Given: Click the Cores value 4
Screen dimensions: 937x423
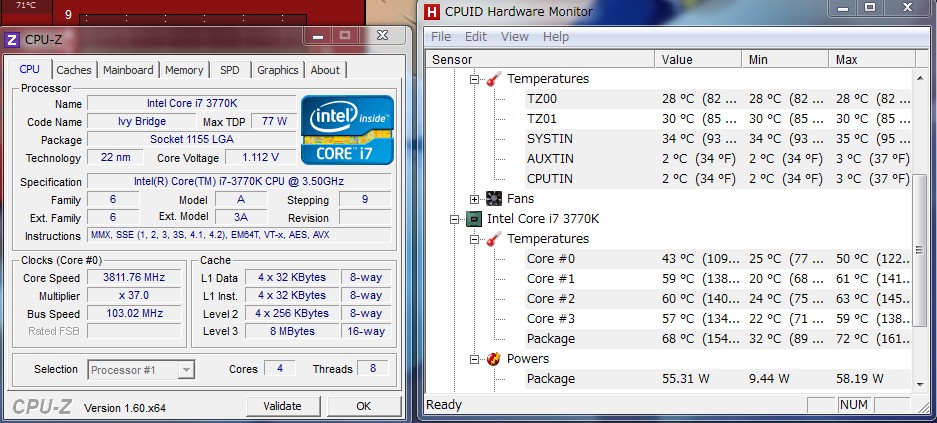Looking at the screenshot, I should (x=280, y=369).
